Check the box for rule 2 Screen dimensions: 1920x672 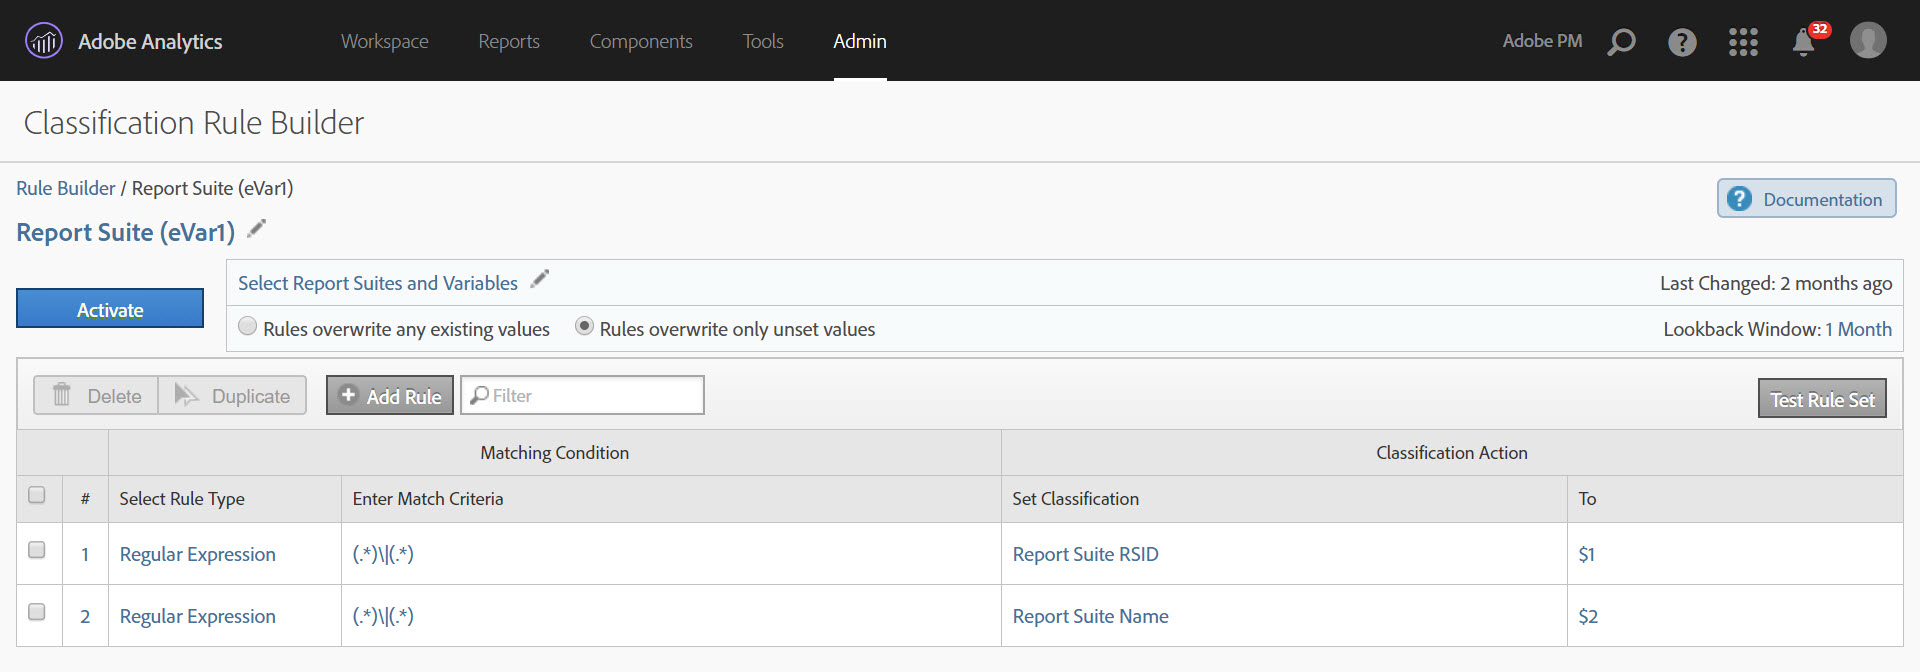(37, 612)
